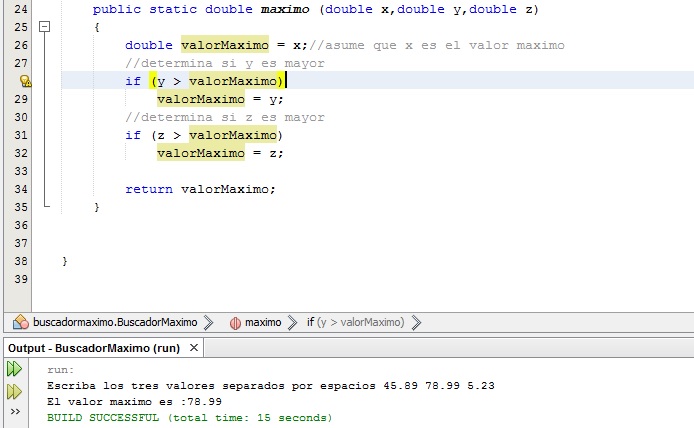Close the Output - BuscadorMaximo (run) tab
Image resolution: width=694 pixels, height=428 pixels.
194,348
